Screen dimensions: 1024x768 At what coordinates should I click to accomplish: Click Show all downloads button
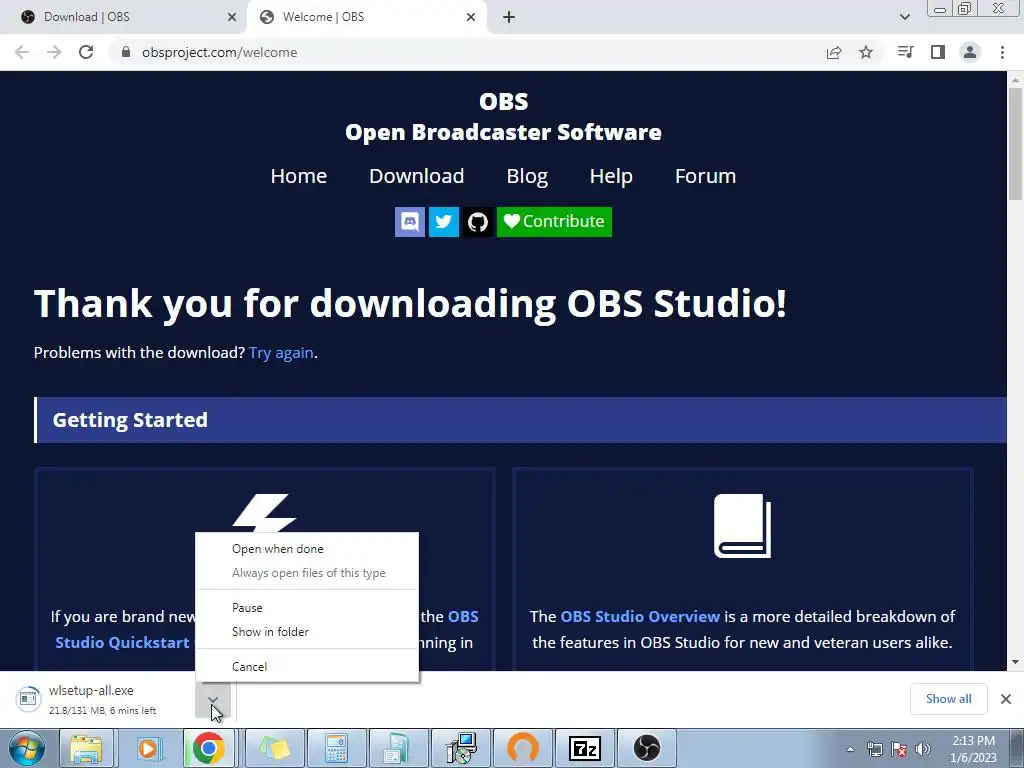coord(948,699)
